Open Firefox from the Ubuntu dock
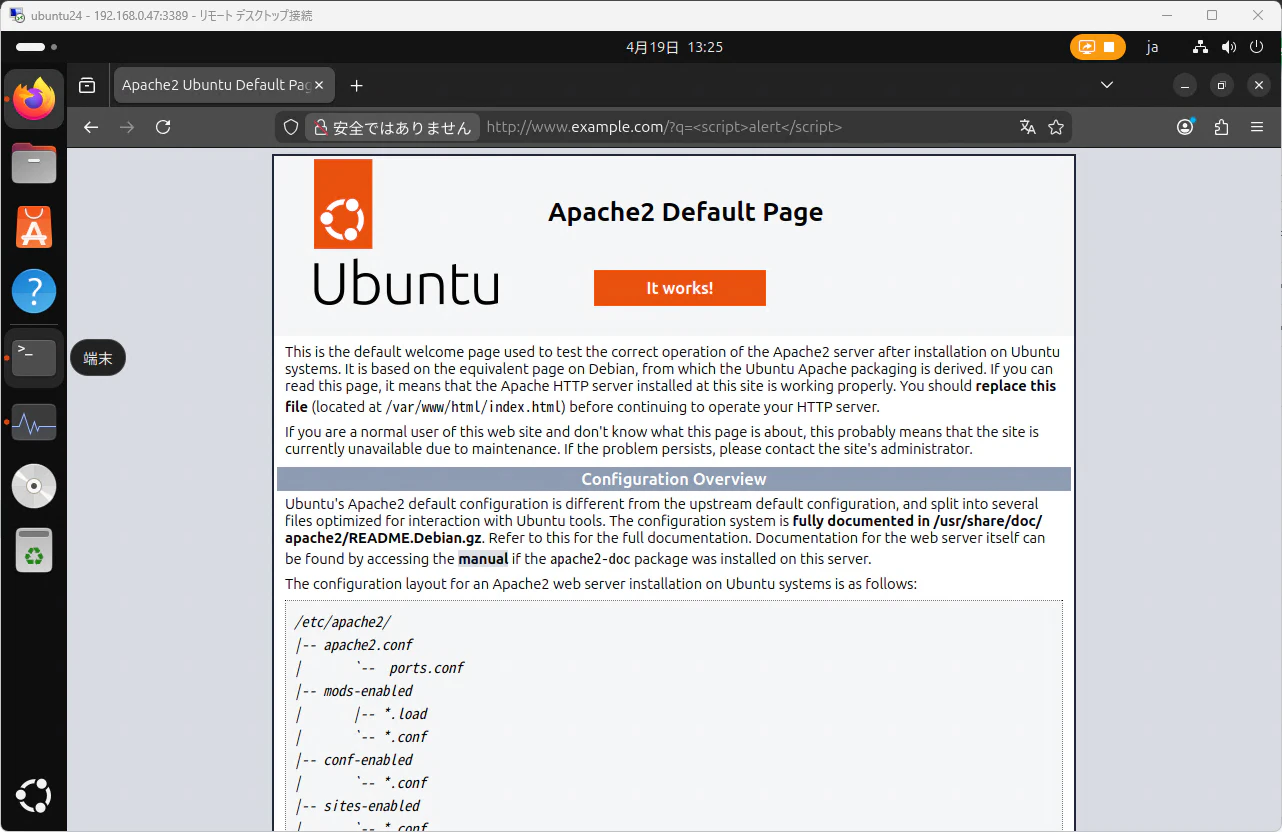The height and width of the screenshot is (832, 1282). click(34, 99)
